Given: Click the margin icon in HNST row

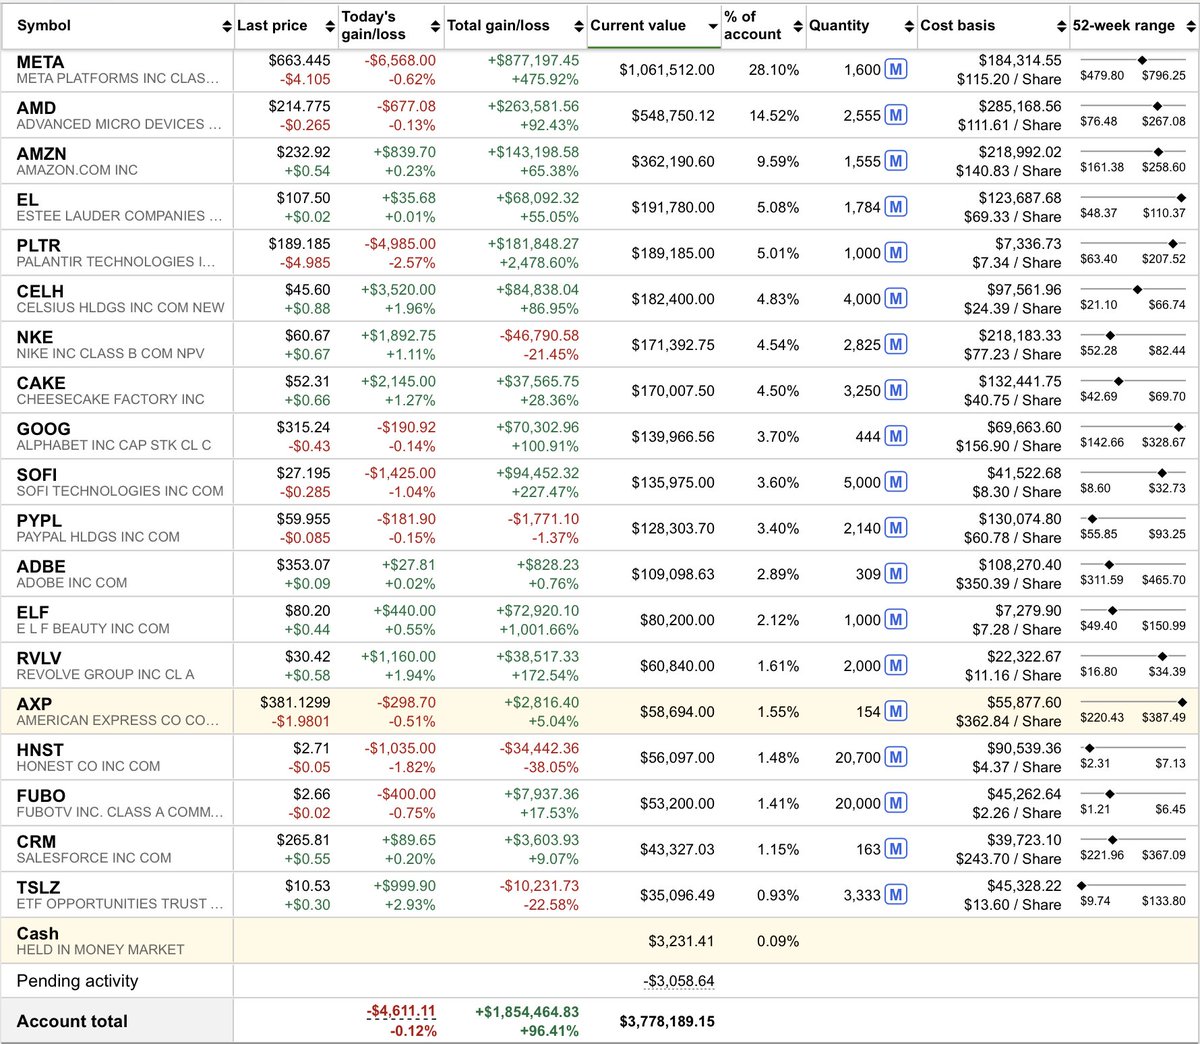Looking at the screenshot, I should click(x=896, y=758).
